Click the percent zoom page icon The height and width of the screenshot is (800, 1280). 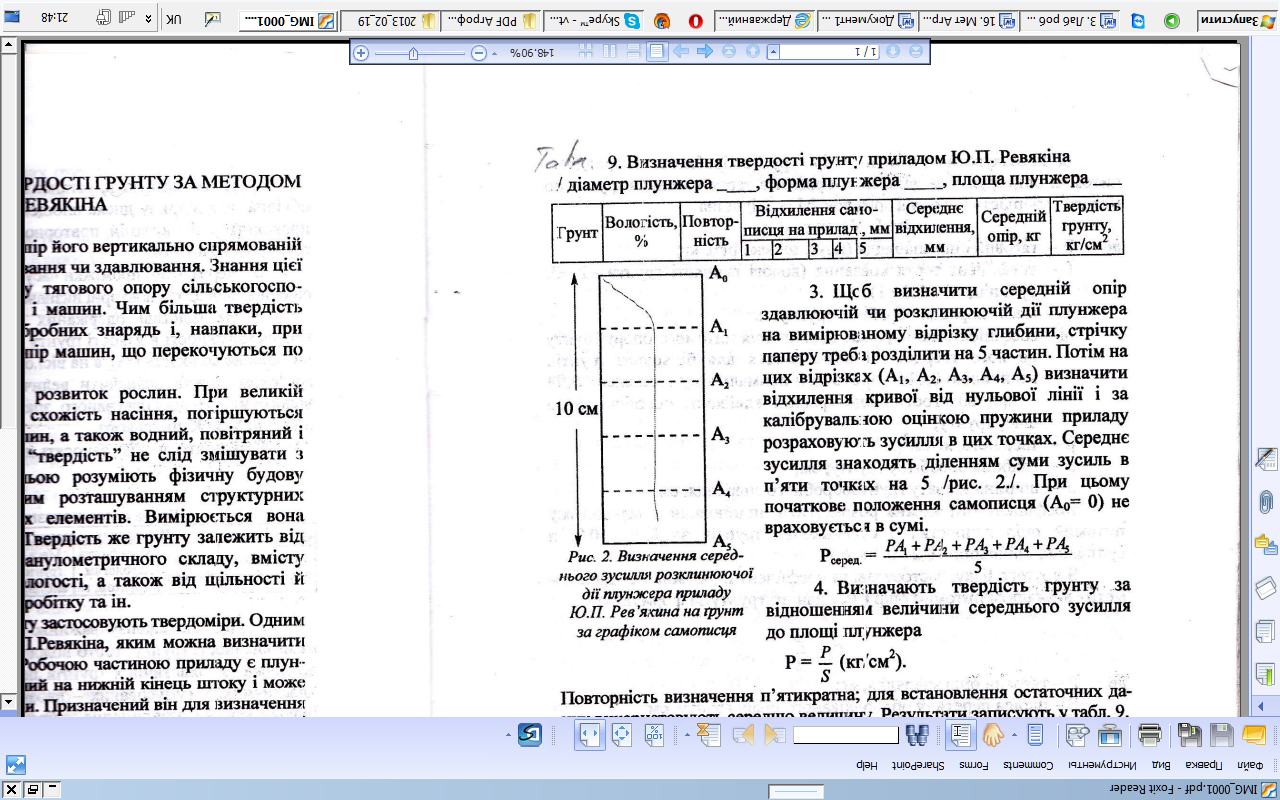click(654, 735)
